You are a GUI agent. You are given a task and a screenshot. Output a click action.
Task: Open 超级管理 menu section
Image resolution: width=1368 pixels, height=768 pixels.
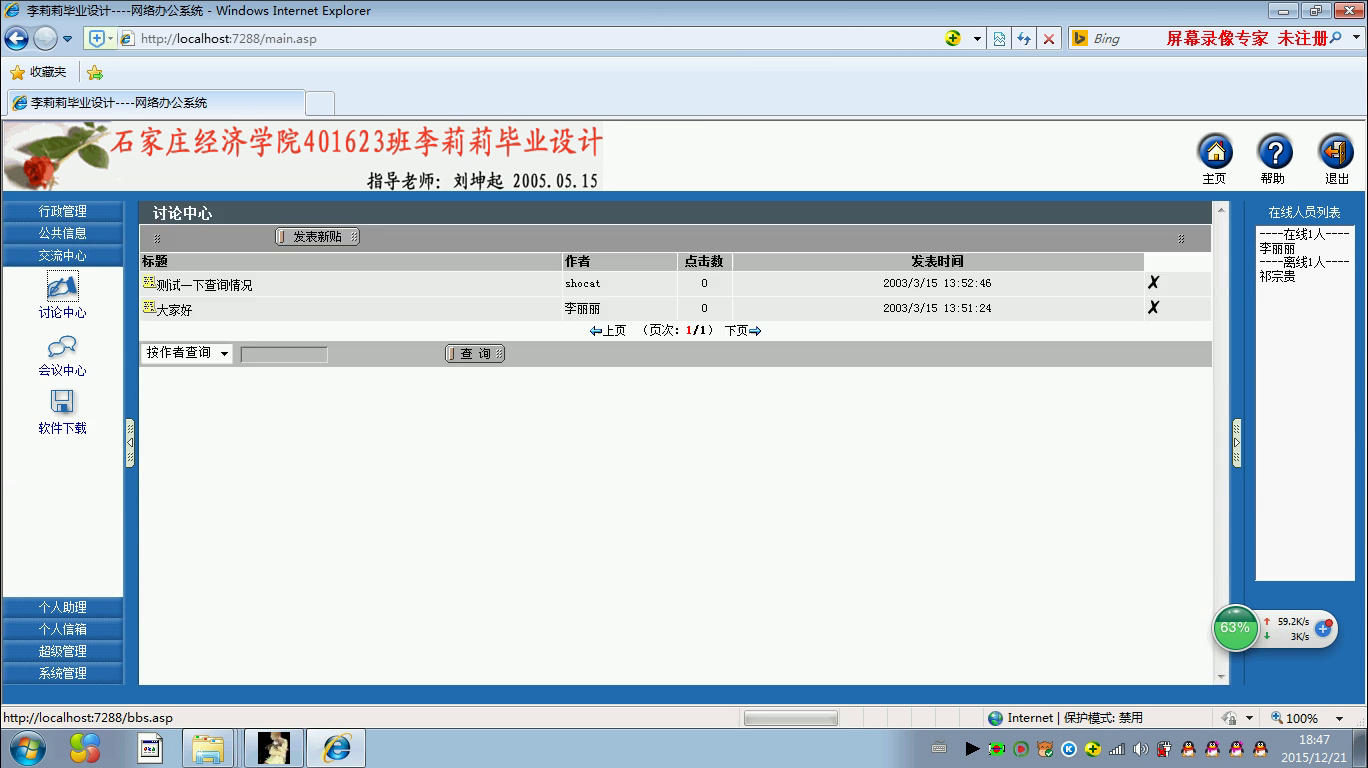(x=63, y=651)
